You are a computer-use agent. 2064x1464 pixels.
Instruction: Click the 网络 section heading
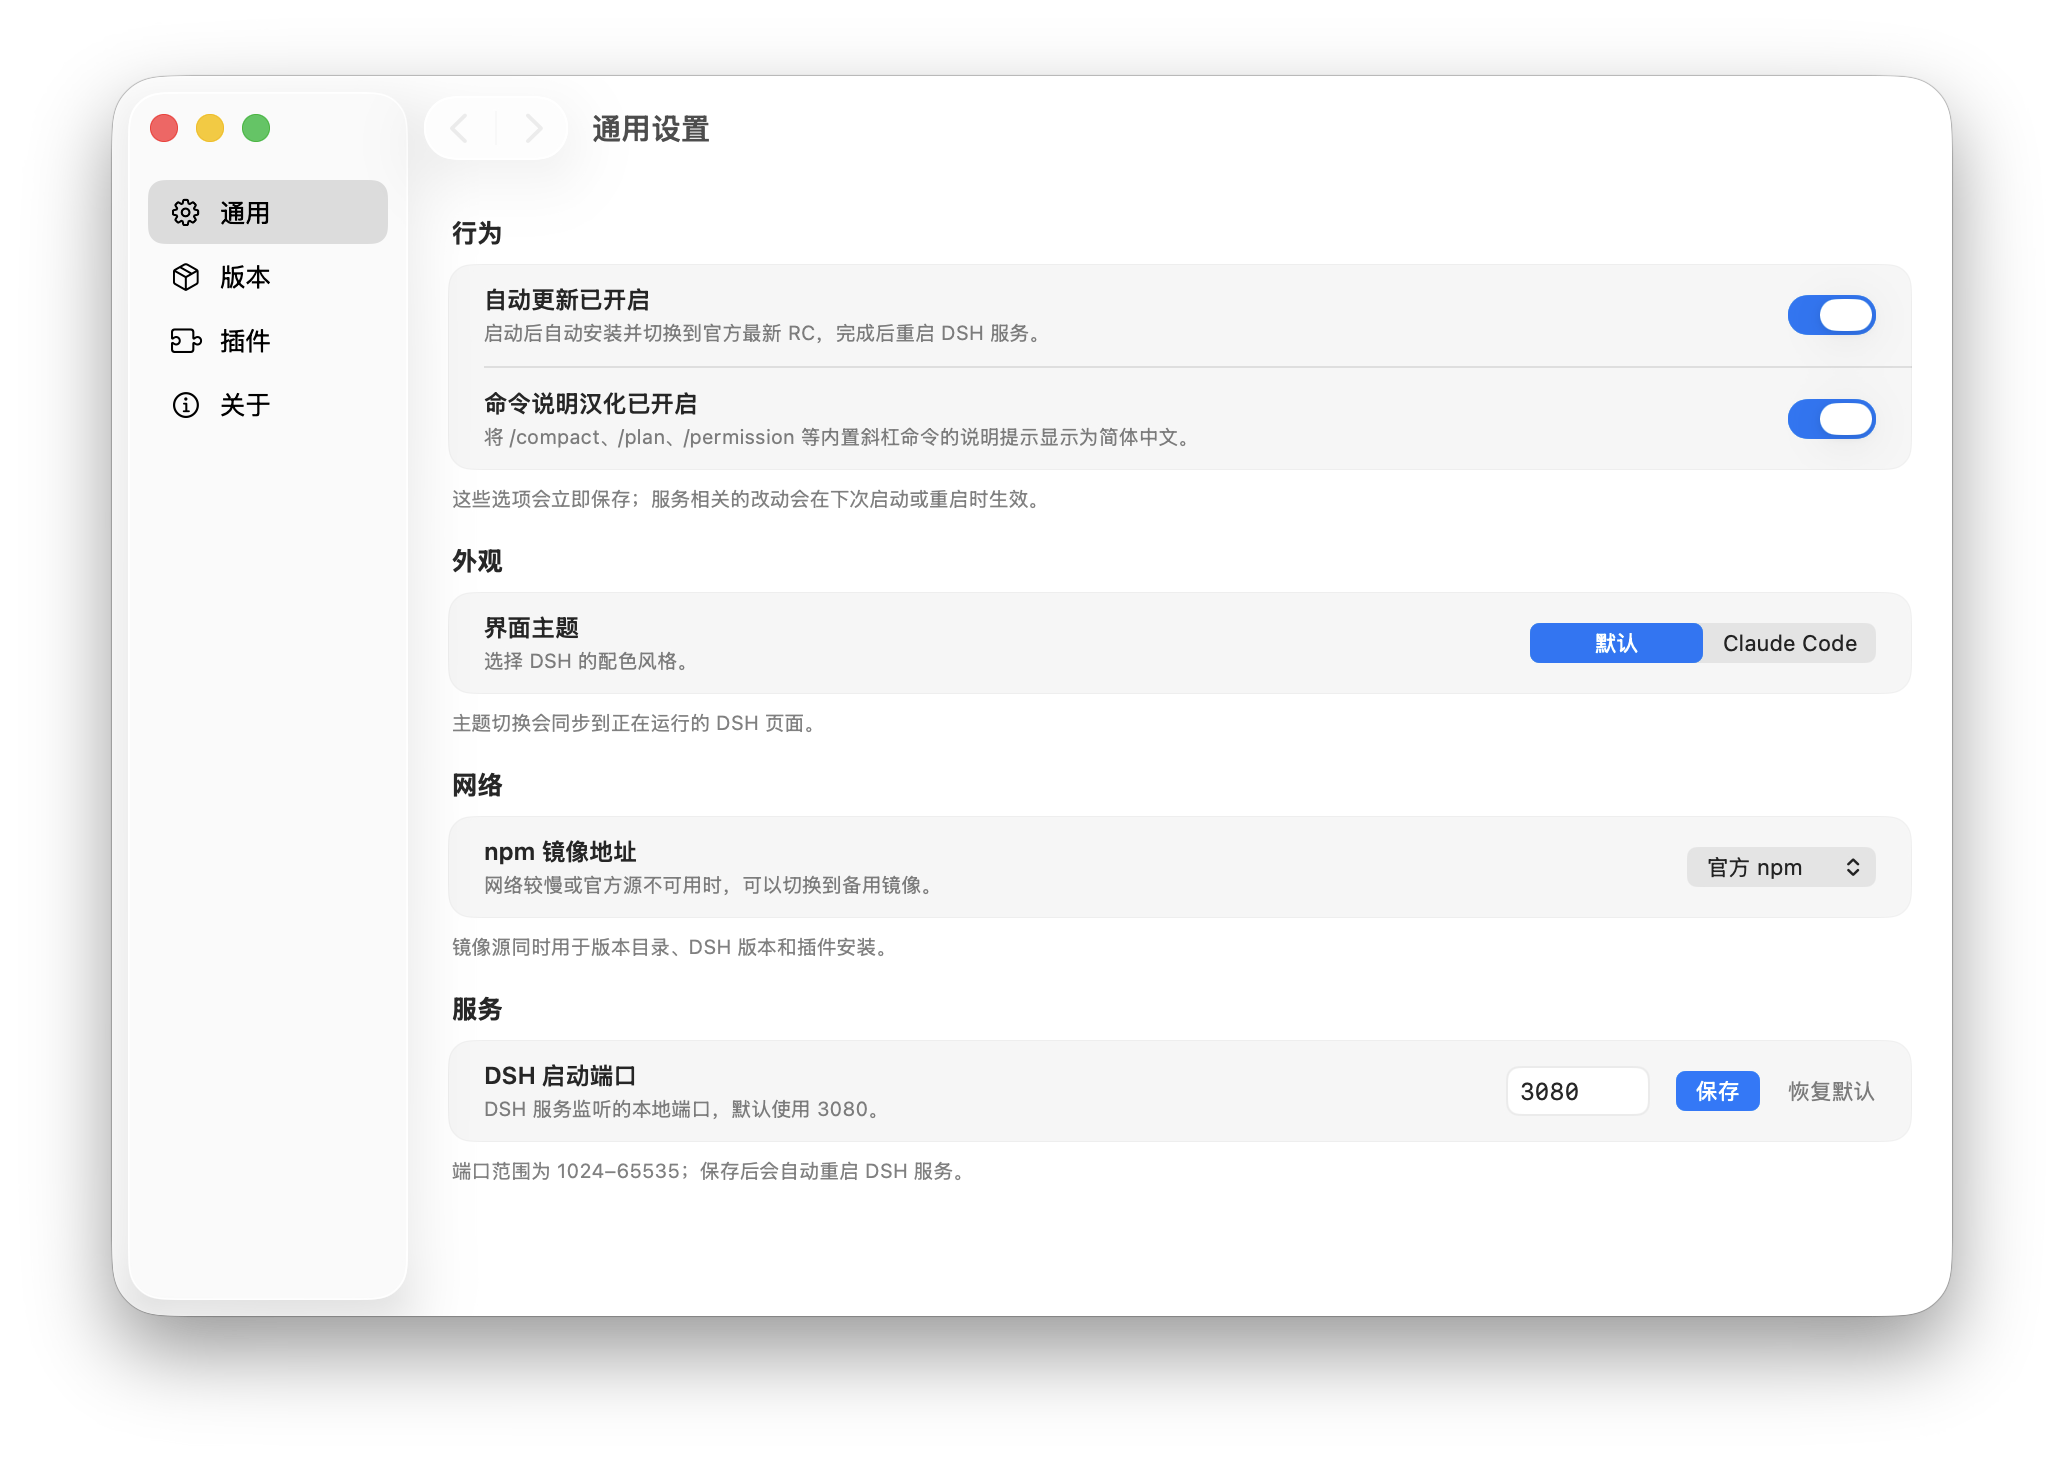pyautogui.click(x=477, y=785)
